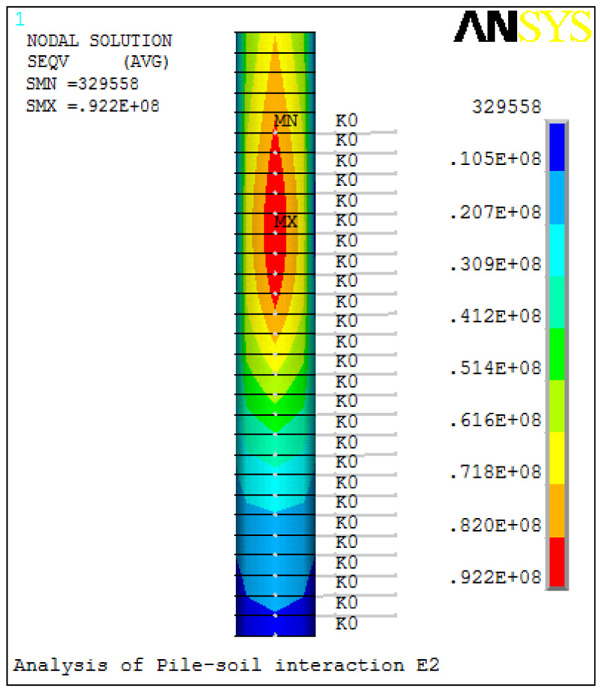Click the legend value .820E+08
600x689 pixels.
tap(496, 525)
